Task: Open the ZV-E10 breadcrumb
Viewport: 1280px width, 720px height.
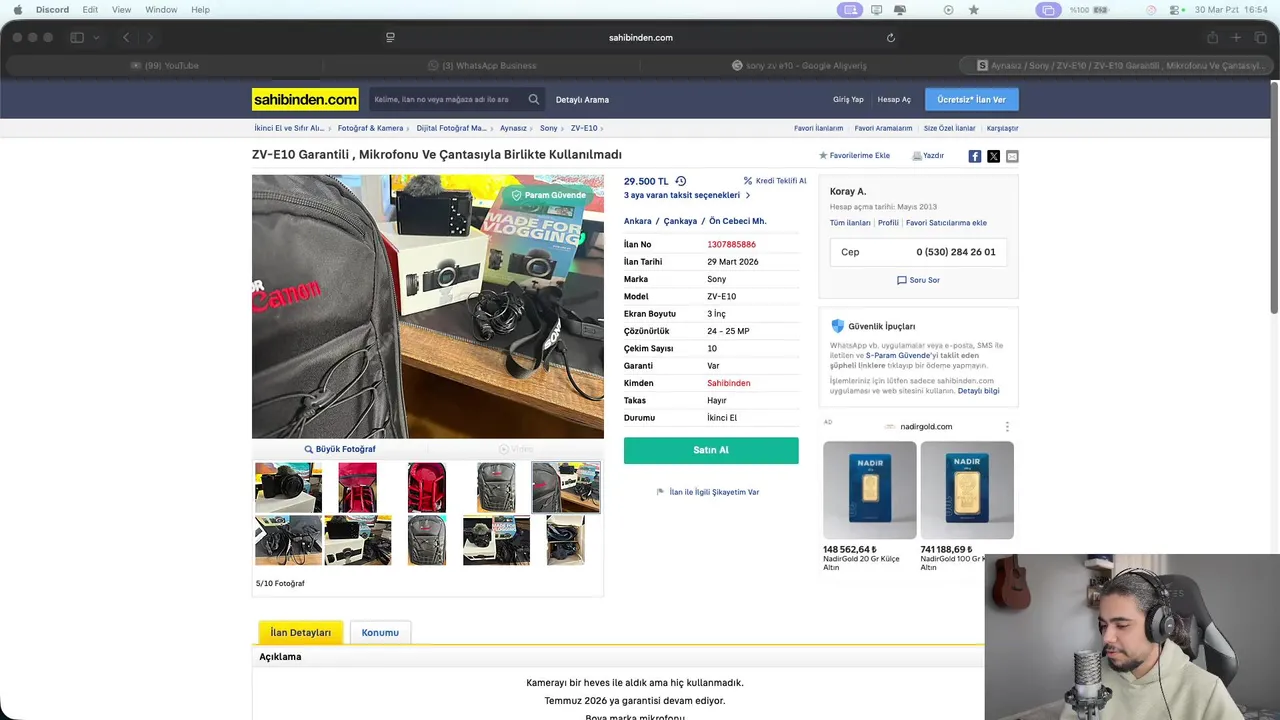Action: [x=584, y=128]
